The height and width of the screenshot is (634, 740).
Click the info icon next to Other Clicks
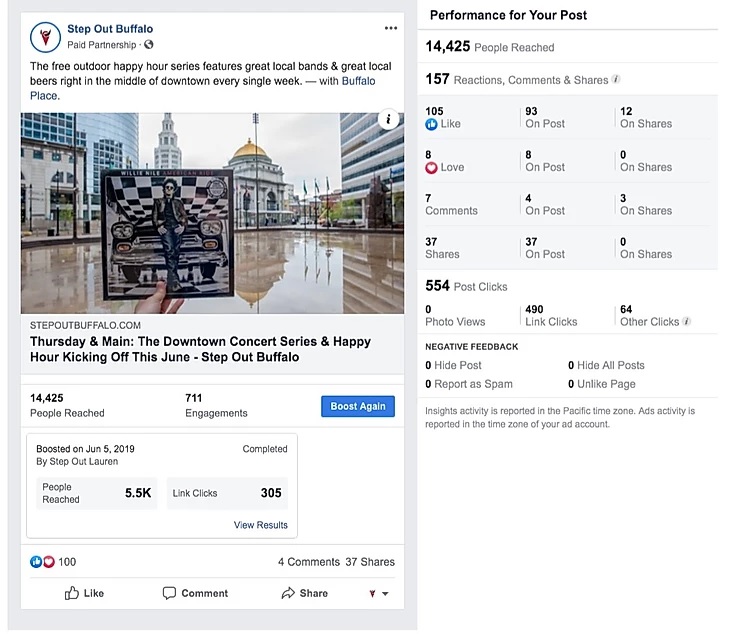[687, 321]
